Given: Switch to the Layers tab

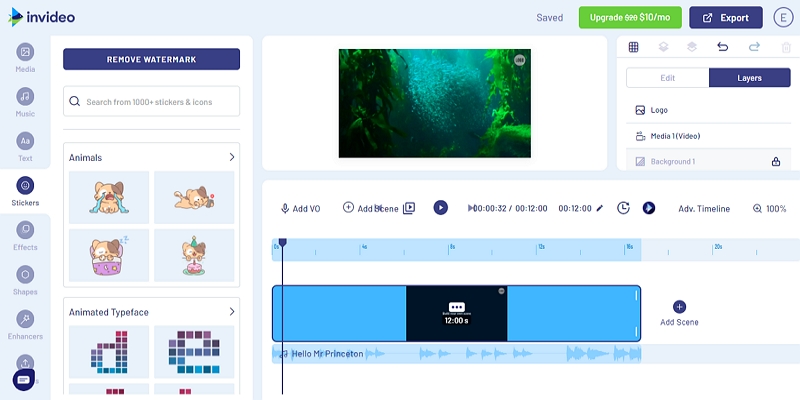Looking at the screenshot, I should pyautogui.click(x=749, y=78).
